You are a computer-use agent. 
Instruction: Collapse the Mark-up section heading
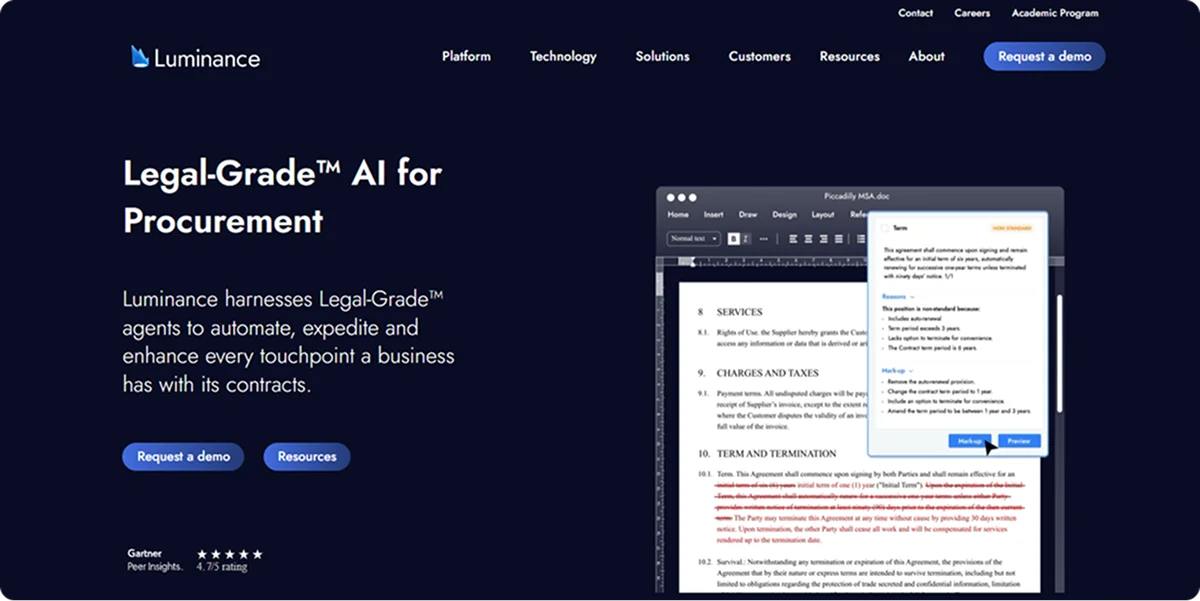(897, 370)
